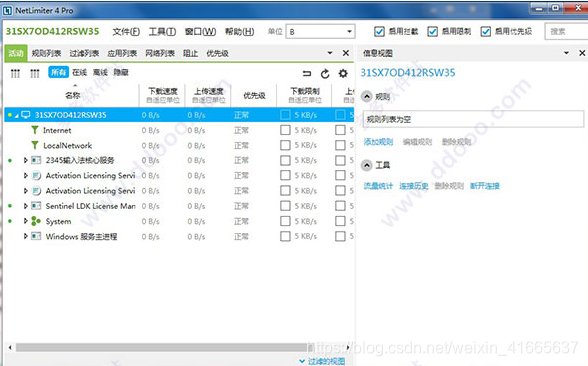Toggle the 启用拦截 checkbox

pyautogui.click(x=379, y=32)
